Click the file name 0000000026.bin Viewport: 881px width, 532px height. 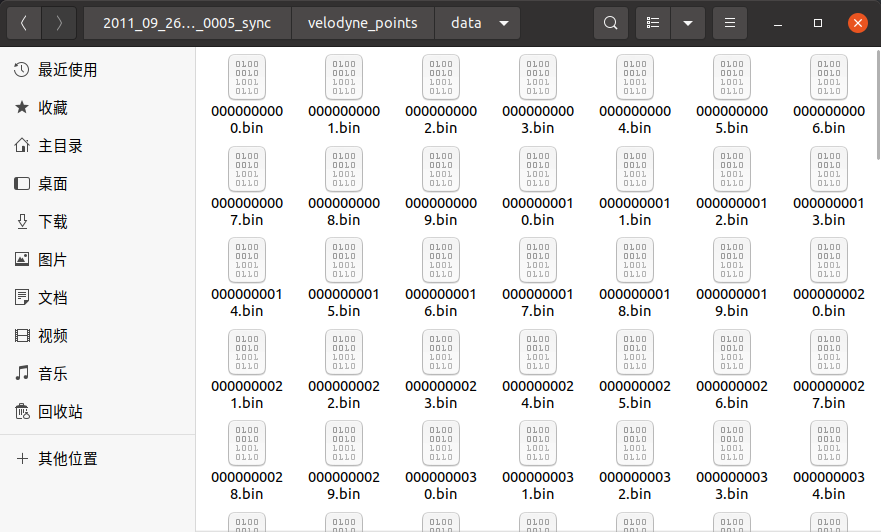coord(732,394)
